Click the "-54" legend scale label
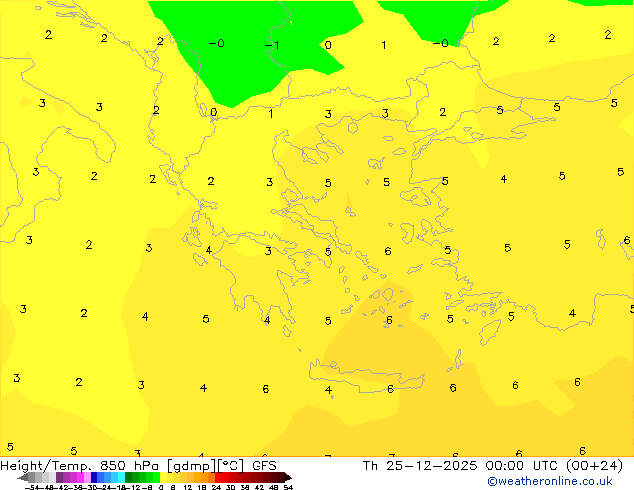634x490 pixels. click(x=32, y=488)
